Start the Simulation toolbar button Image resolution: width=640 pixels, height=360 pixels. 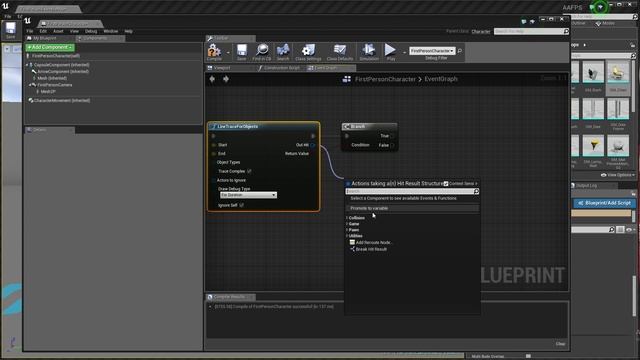tap(369, 50)
